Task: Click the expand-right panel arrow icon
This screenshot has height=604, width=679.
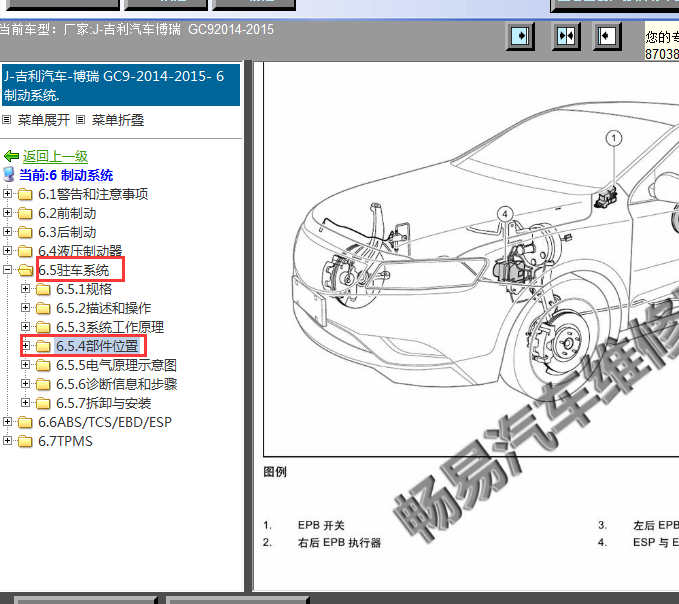Action: coord(520,36)
